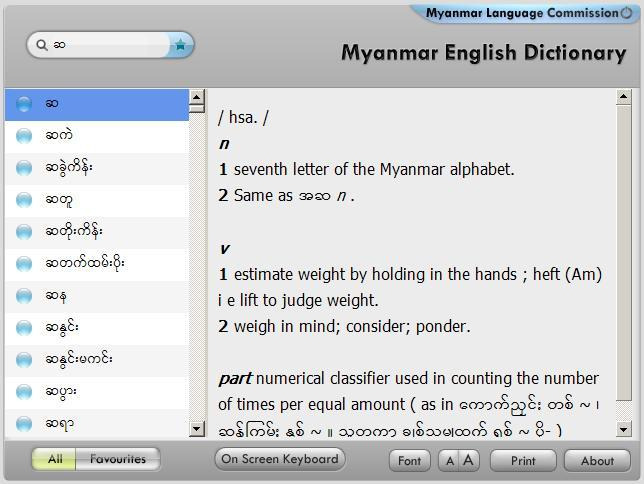Screen dimensions: 644x484
Task: Add word to favourites with star icon
Action: tap(181, 45)
